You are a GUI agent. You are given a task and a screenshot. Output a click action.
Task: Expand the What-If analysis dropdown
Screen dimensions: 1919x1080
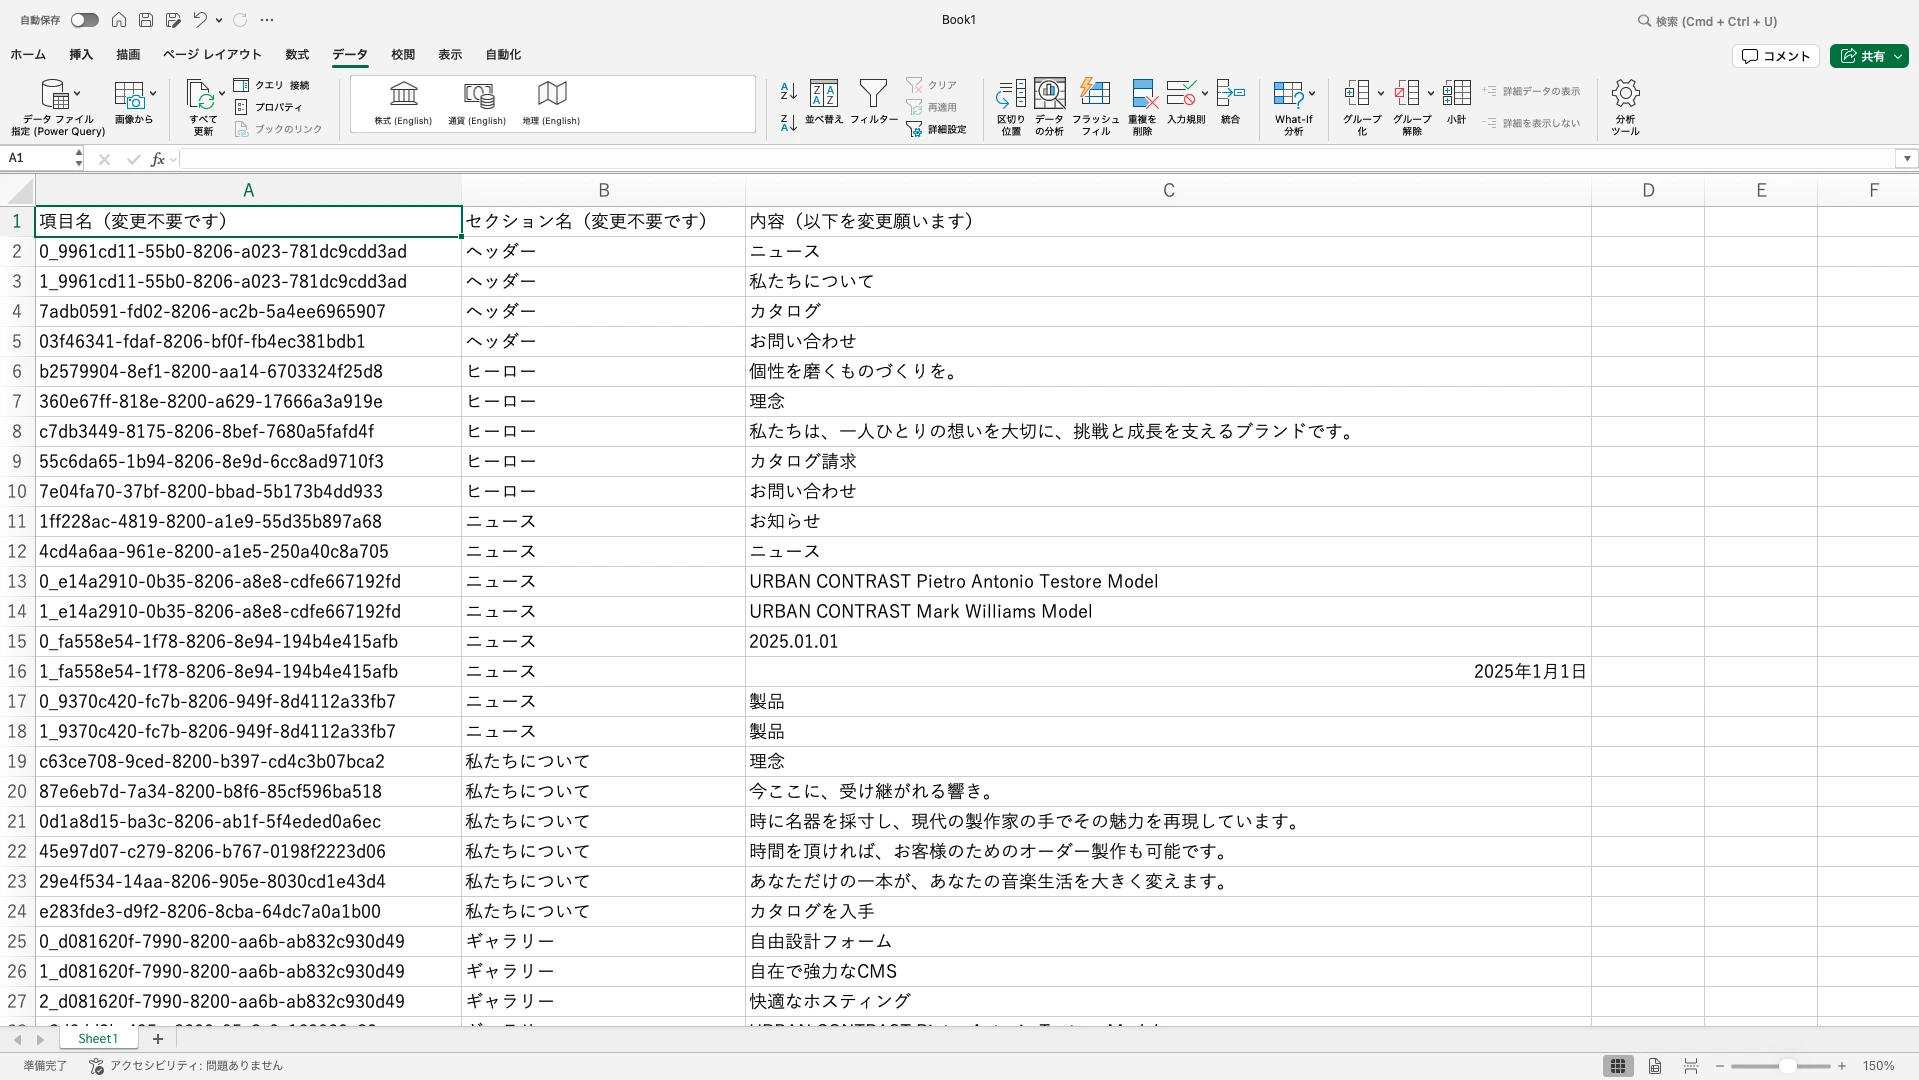click(1312, 94)
